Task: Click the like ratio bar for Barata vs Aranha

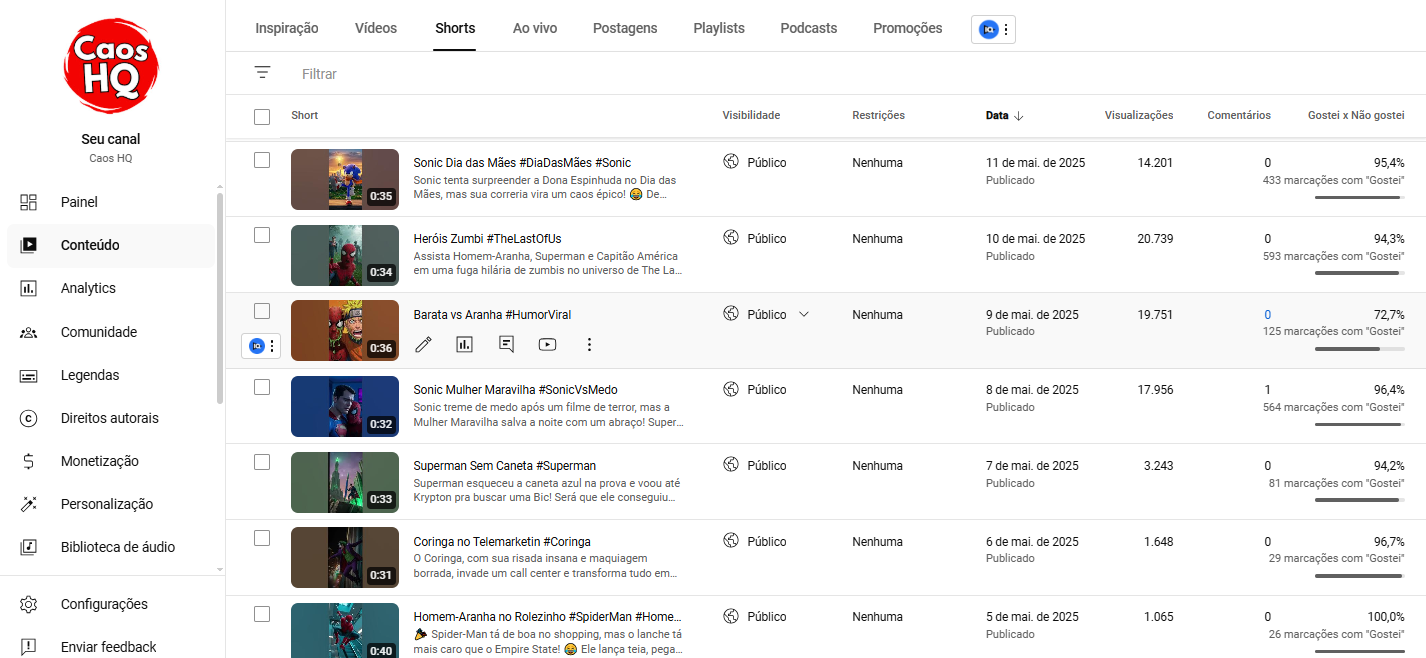Action: pyautogui.click(x=1358, y=349)
